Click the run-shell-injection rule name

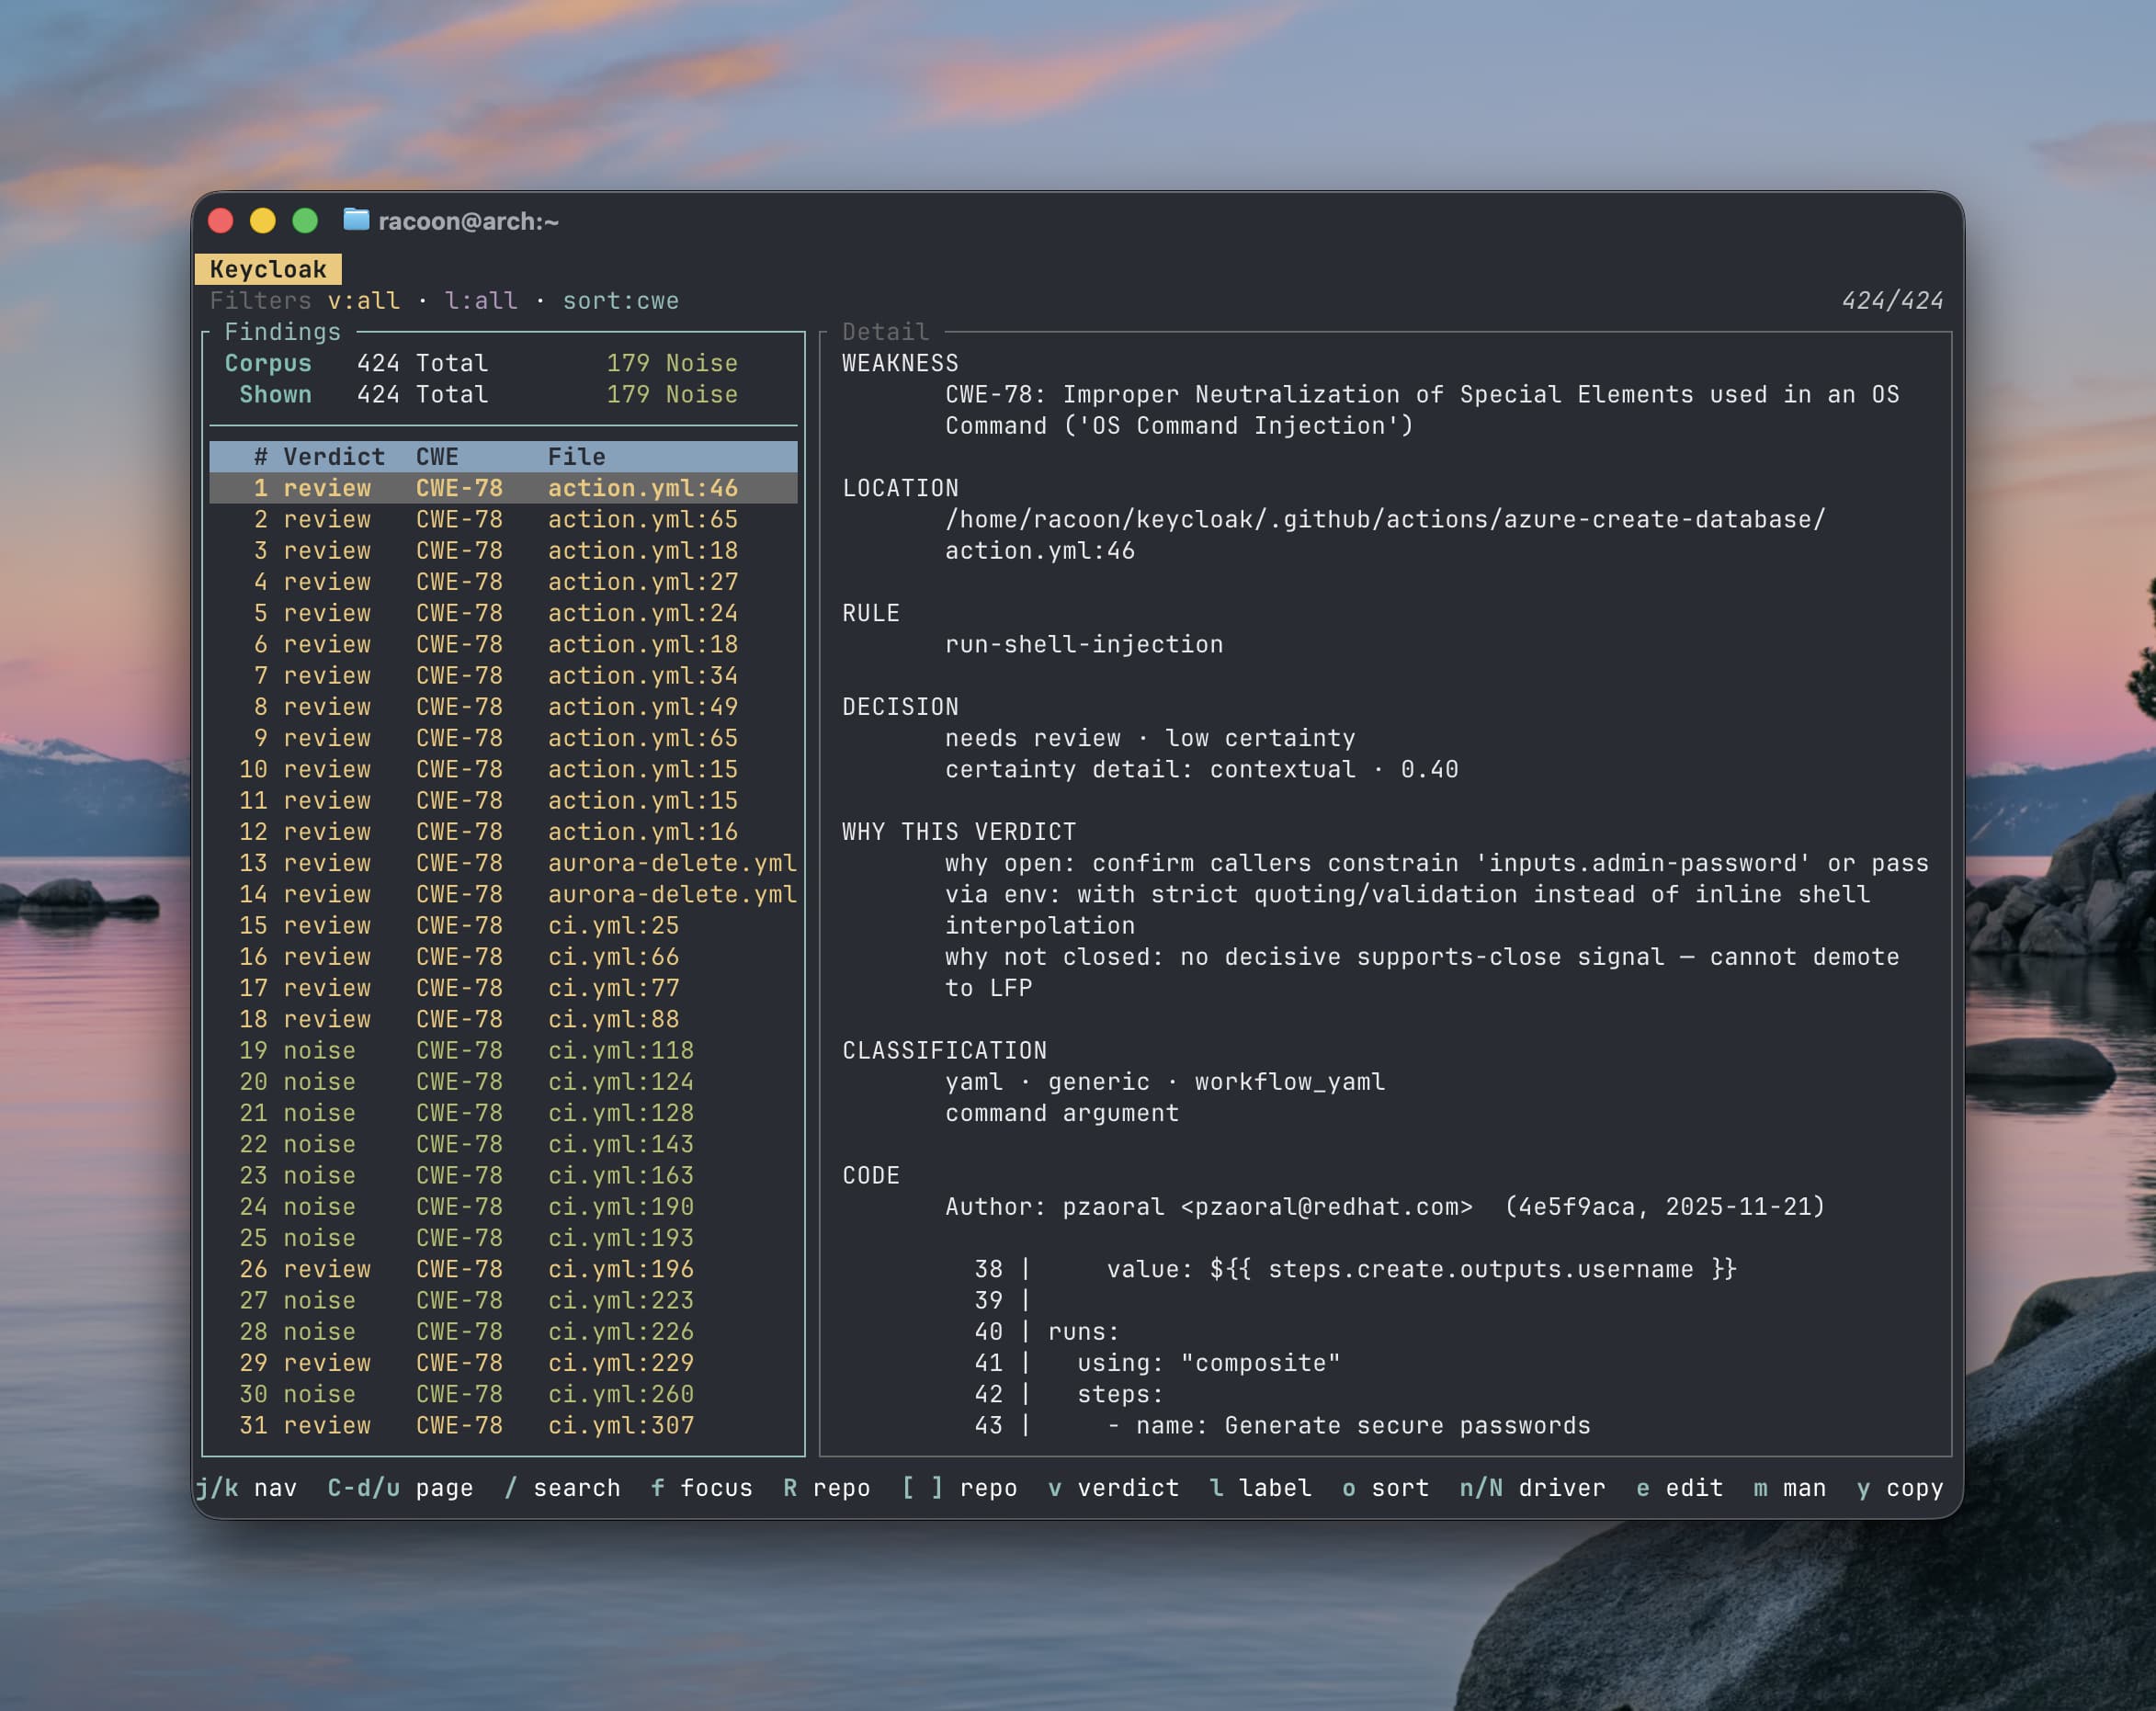1084,644
